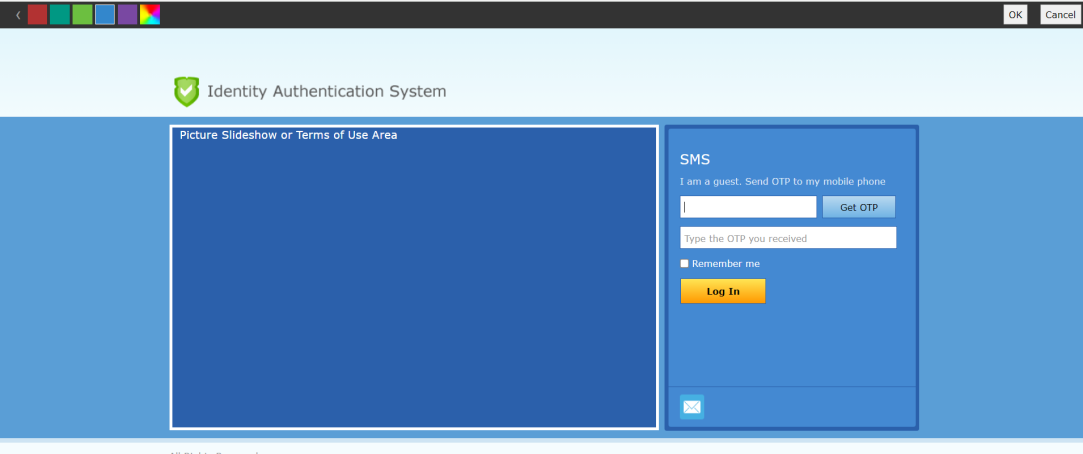This screenshot has height=454, width=1083.
Task: Select the red theme color swatch
Action: point(37,15)
